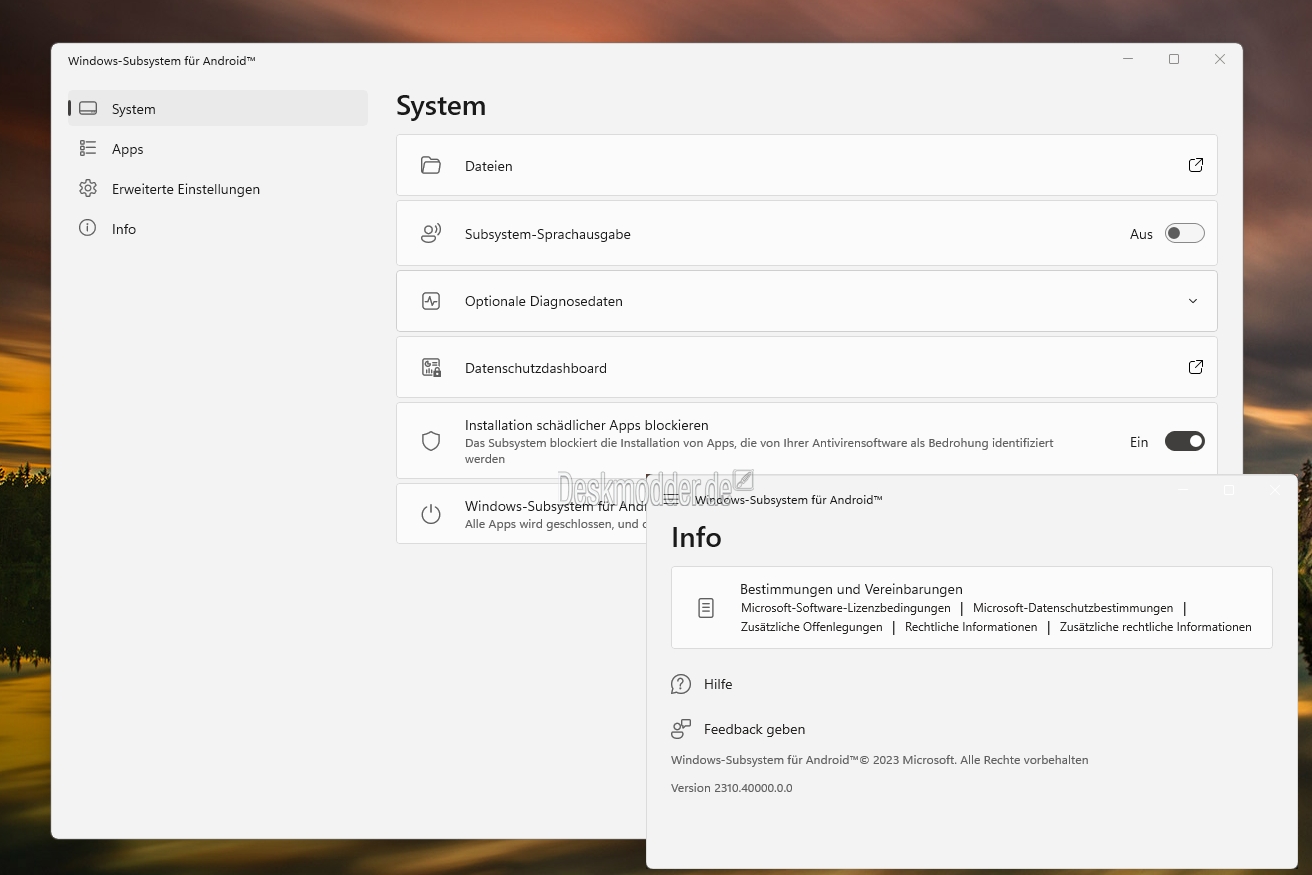Click the Optionale Diagnosedaten label
This screenshot has width=1312, height=875.
544,301
